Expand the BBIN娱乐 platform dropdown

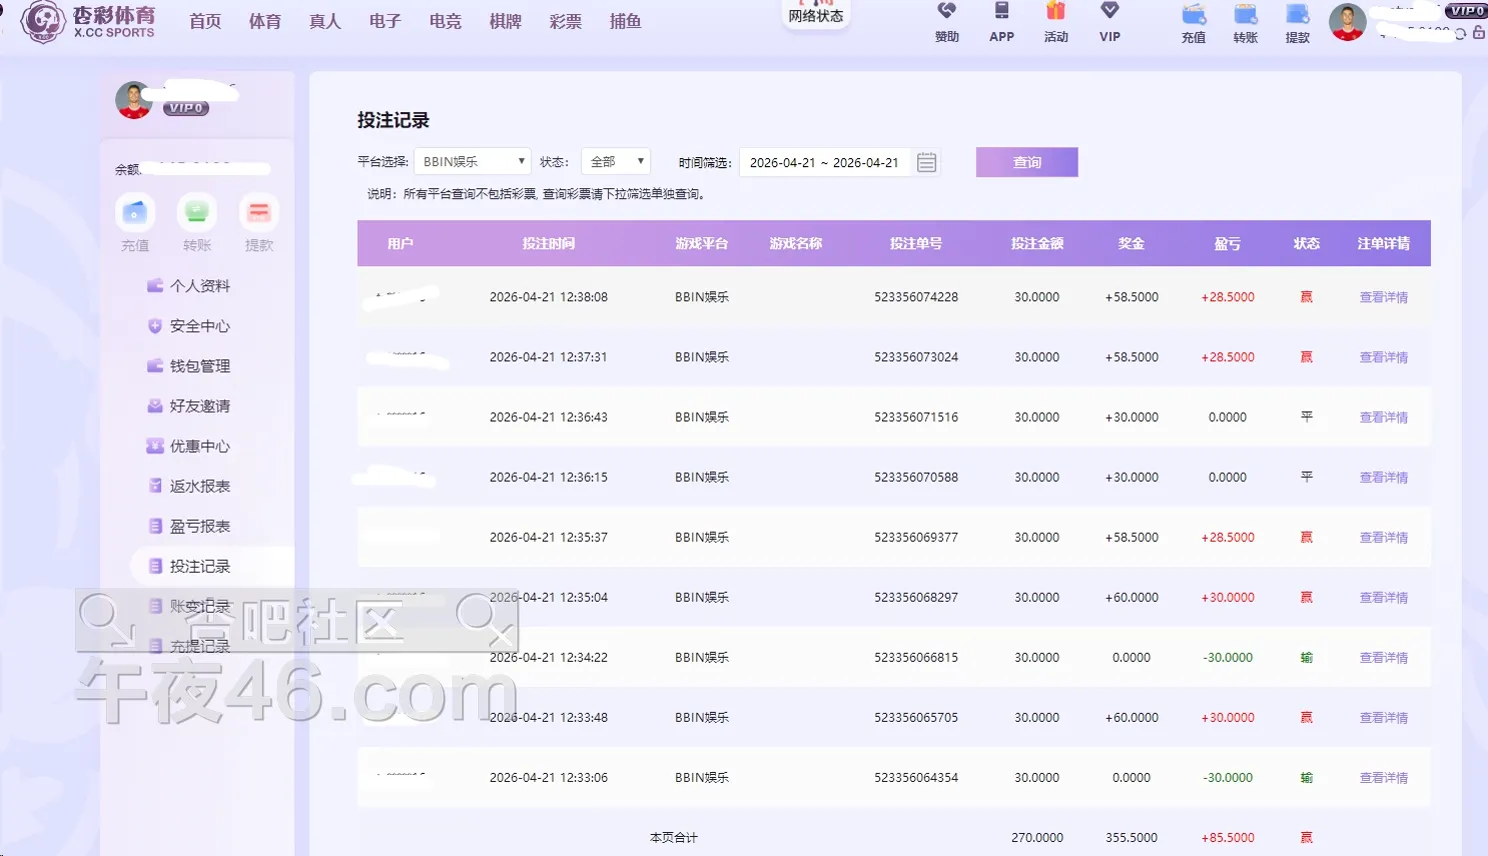472,162
